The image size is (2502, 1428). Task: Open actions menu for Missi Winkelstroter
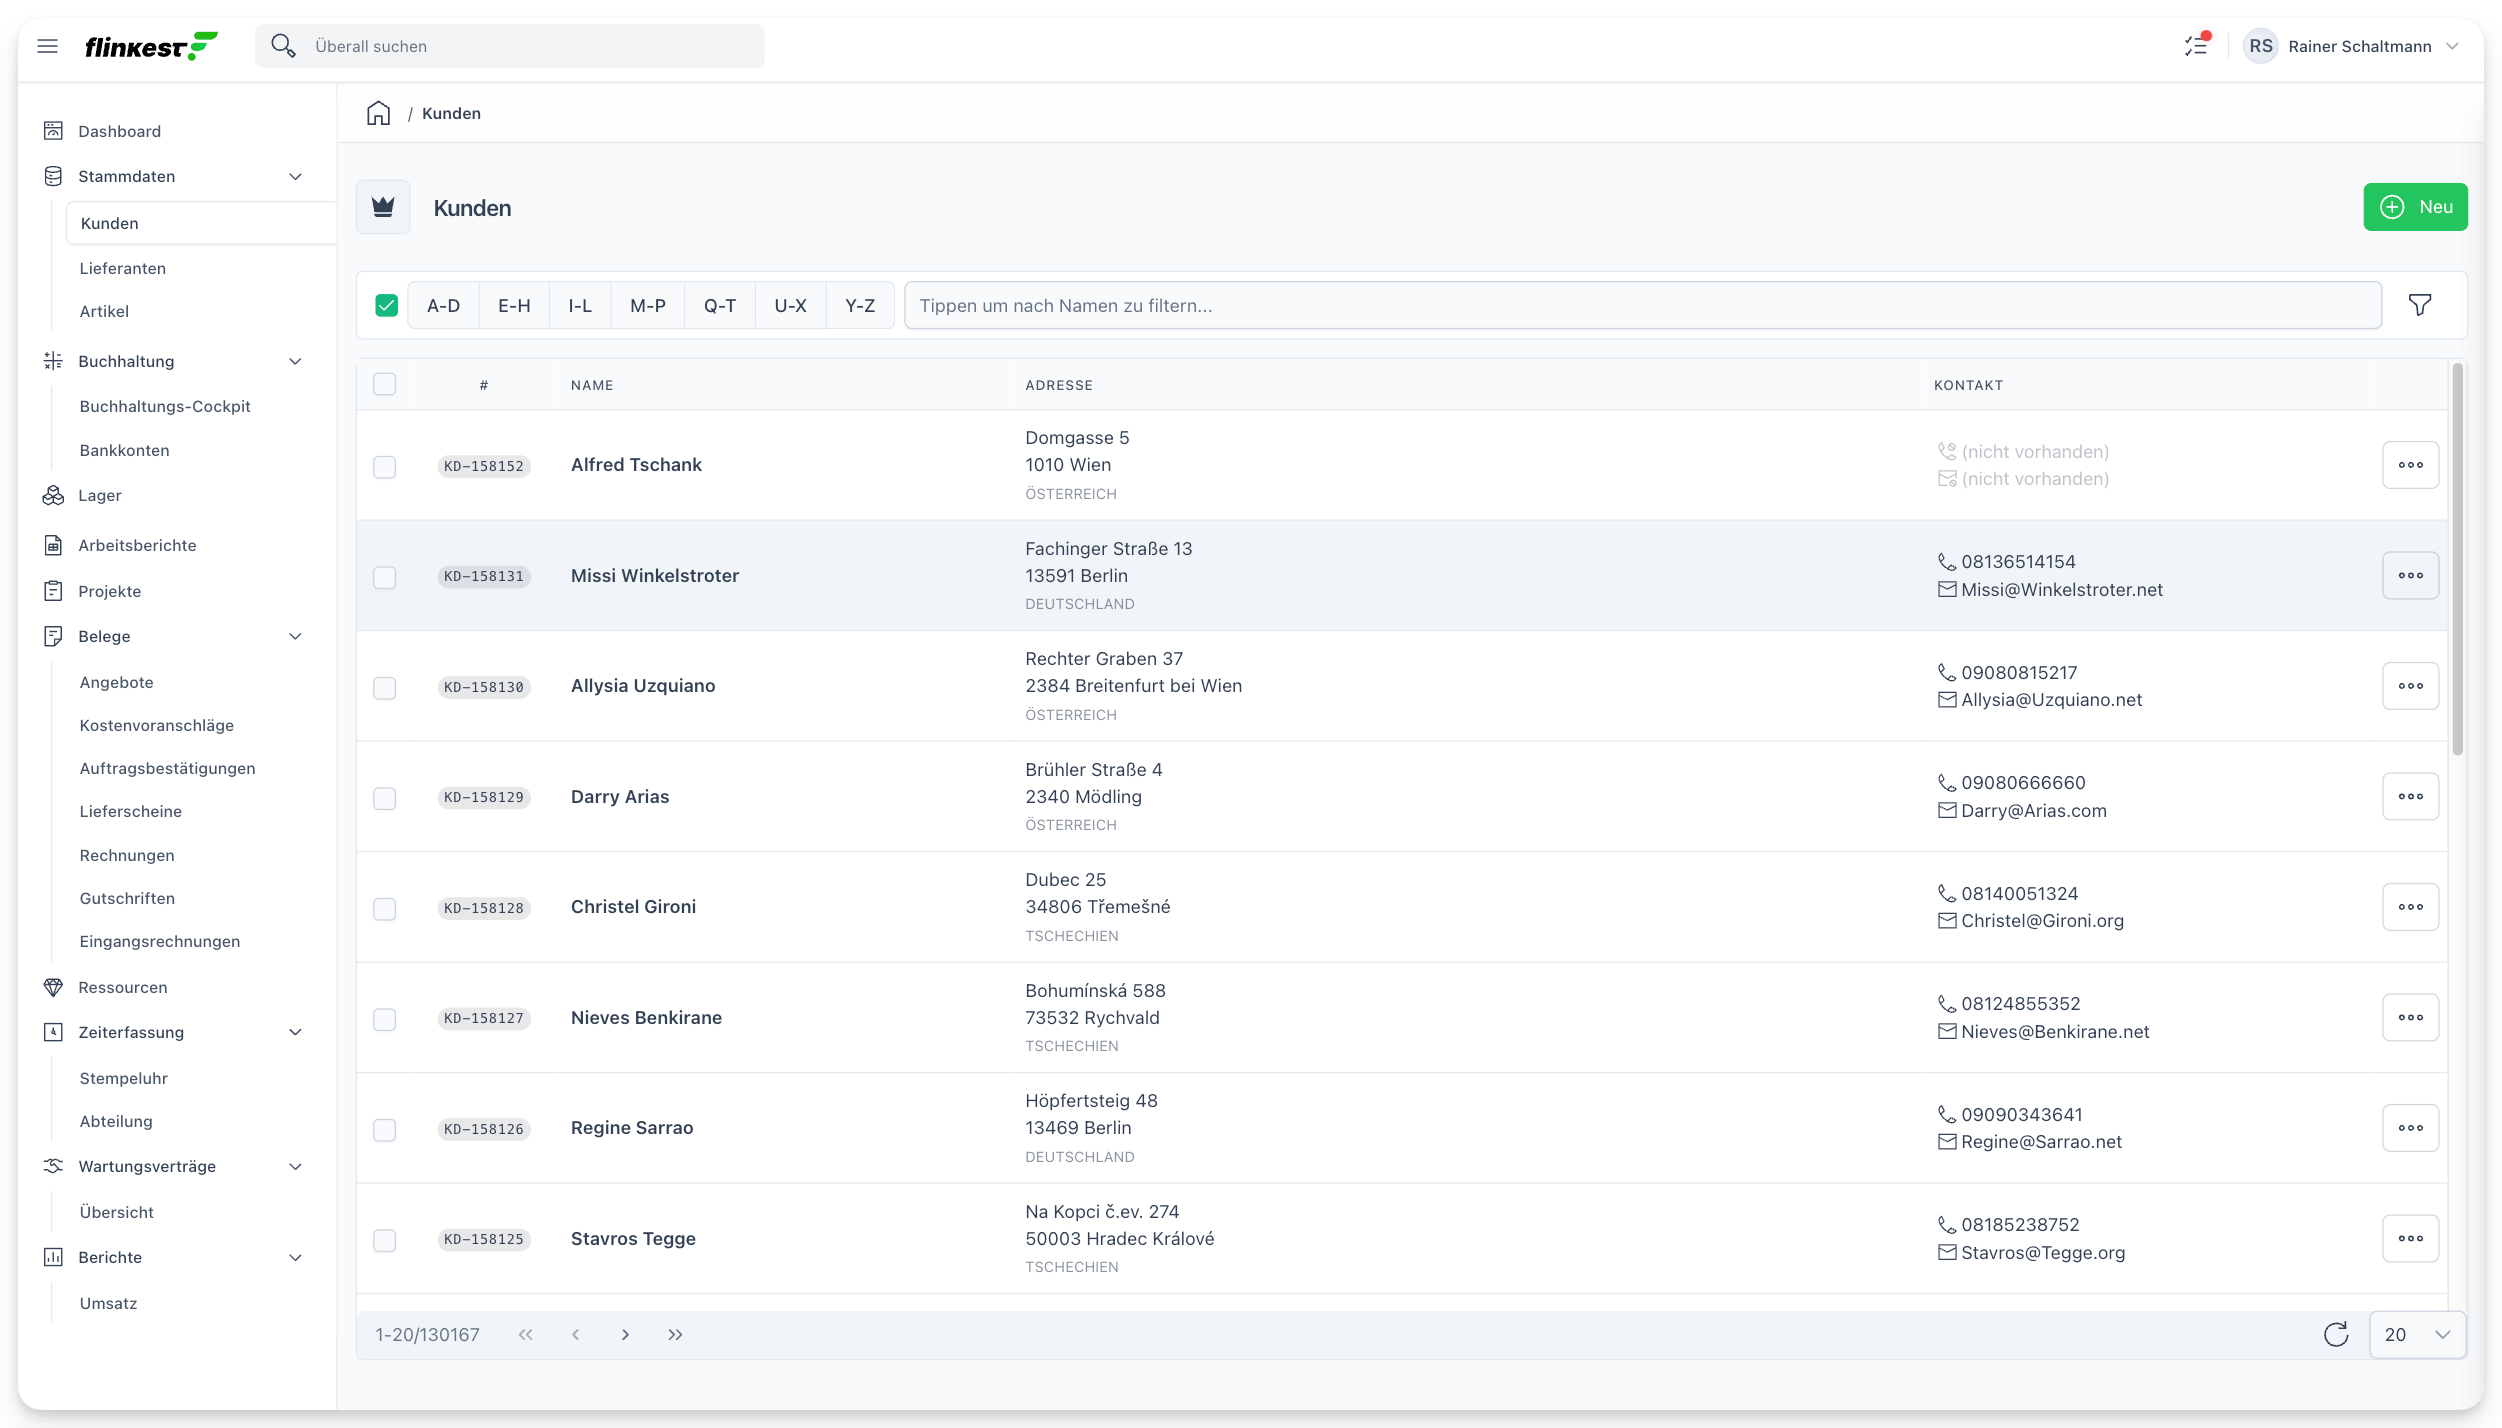click(x=2410, y=575)
